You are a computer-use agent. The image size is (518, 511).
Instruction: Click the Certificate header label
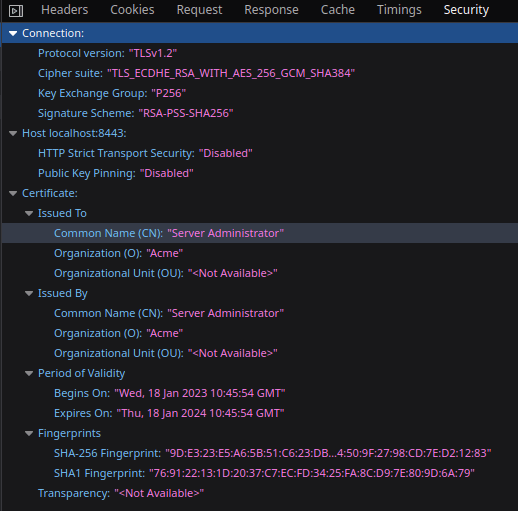[50, 193]
